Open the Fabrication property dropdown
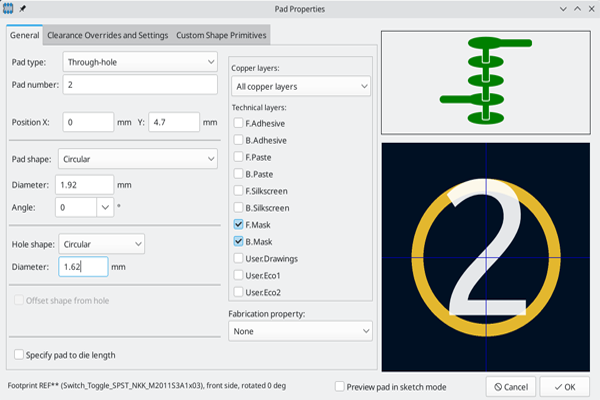The width and height of the screenshot is (600, 400). click(x=300, y=331)
